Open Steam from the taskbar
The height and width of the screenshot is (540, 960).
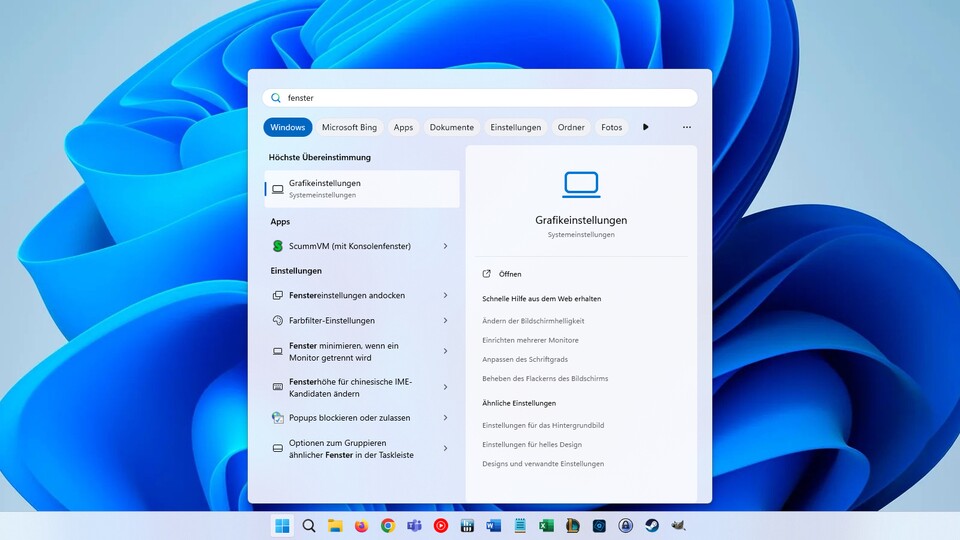pyautogui.click(x=652, y=526)
